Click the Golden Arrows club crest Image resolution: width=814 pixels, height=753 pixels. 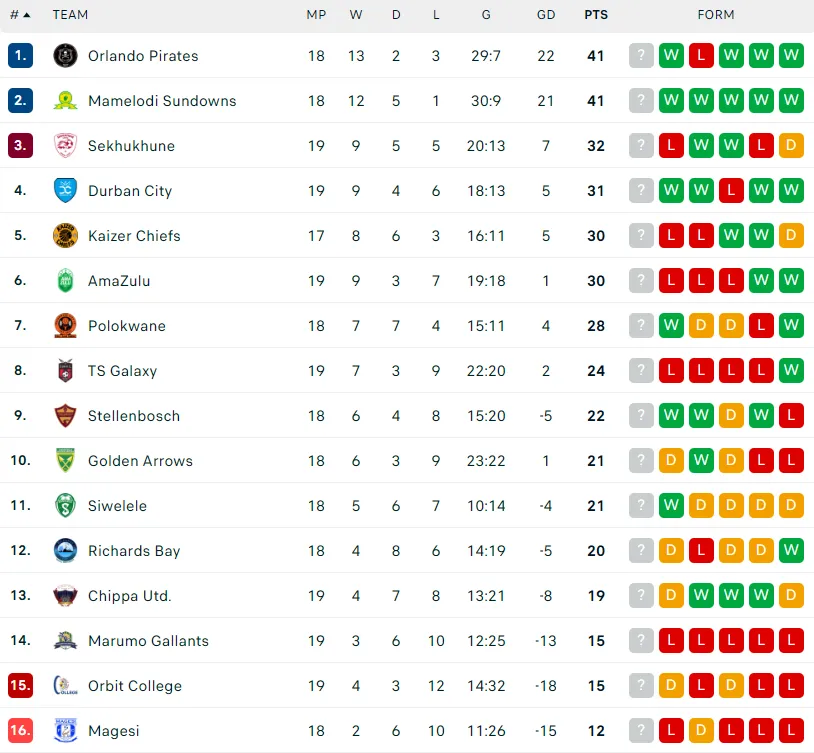[x=65, y=461]
